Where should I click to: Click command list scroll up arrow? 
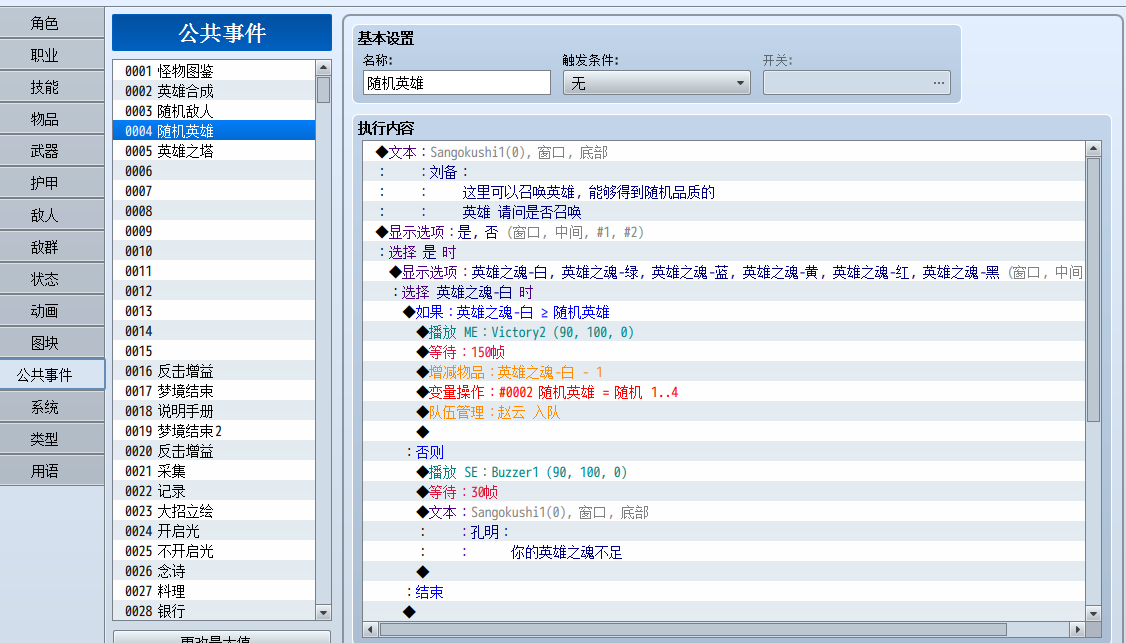[x=1093, y=149]
